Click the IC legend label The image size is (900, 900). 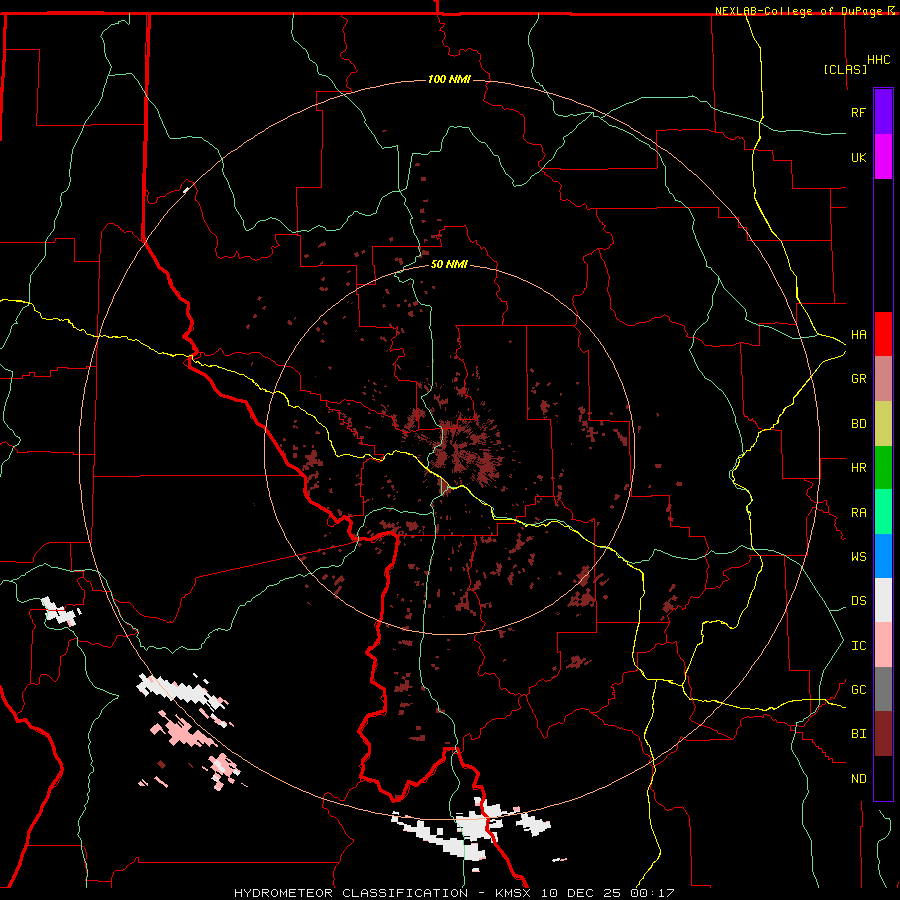point(858,646)
